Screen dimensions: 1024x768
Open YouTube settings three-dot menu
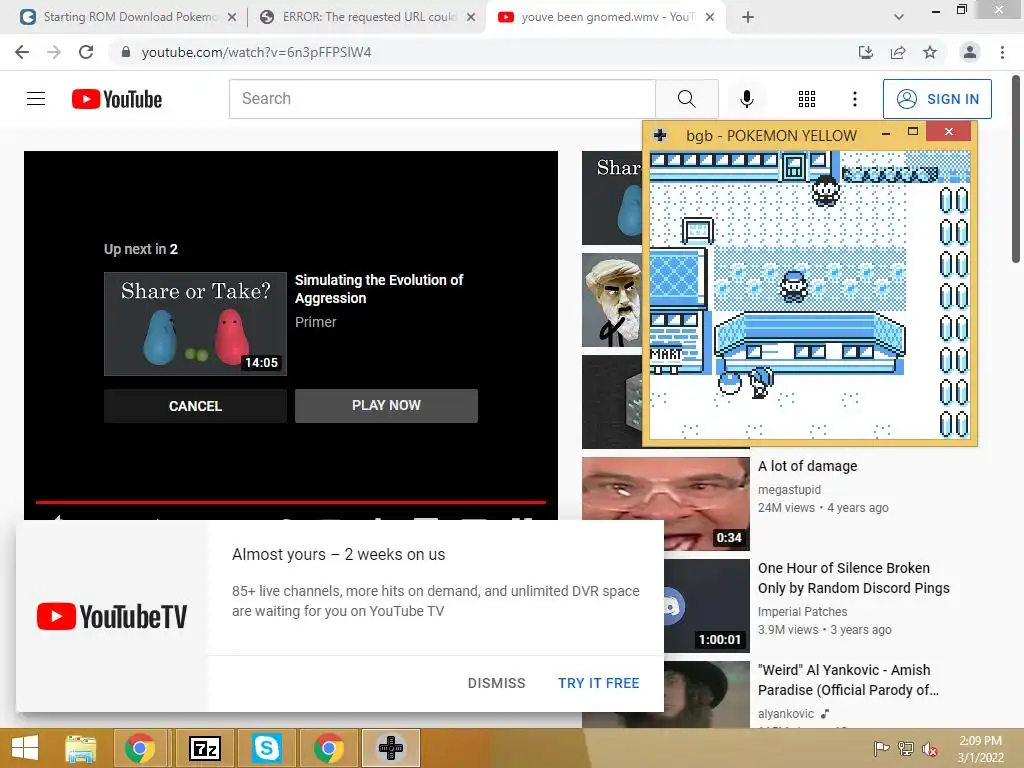pos(854,99)
